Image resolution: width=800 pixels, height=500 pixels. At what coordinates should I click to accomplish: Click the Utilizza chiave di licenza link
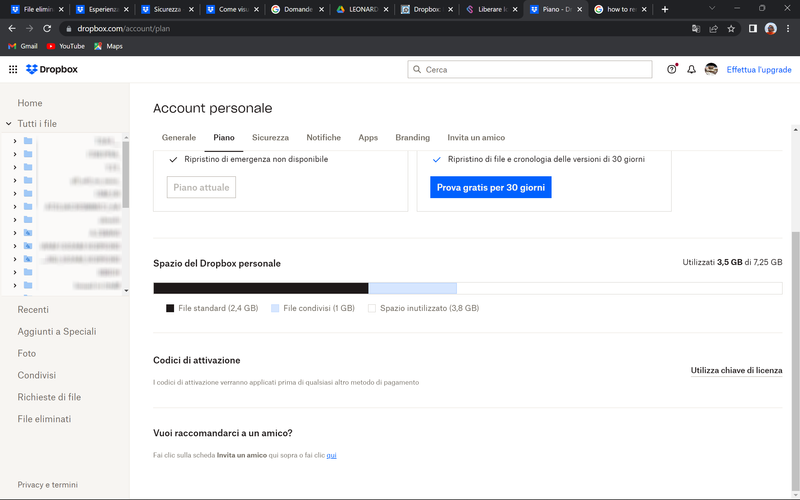[736, 370]
